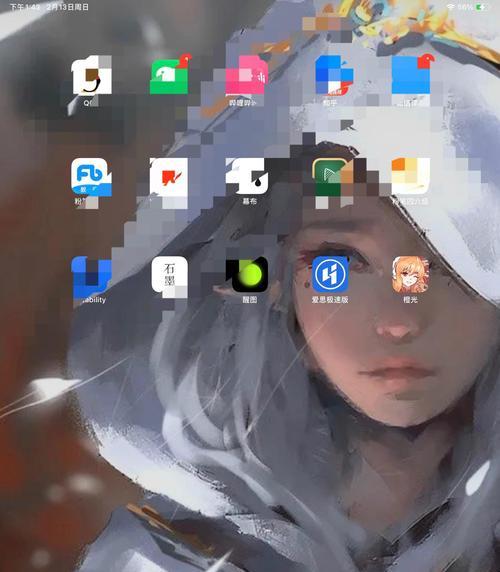Tap the Wi-Fi indicator in status bar
Screen dimensions: 500x572
(x=451, y=7)
